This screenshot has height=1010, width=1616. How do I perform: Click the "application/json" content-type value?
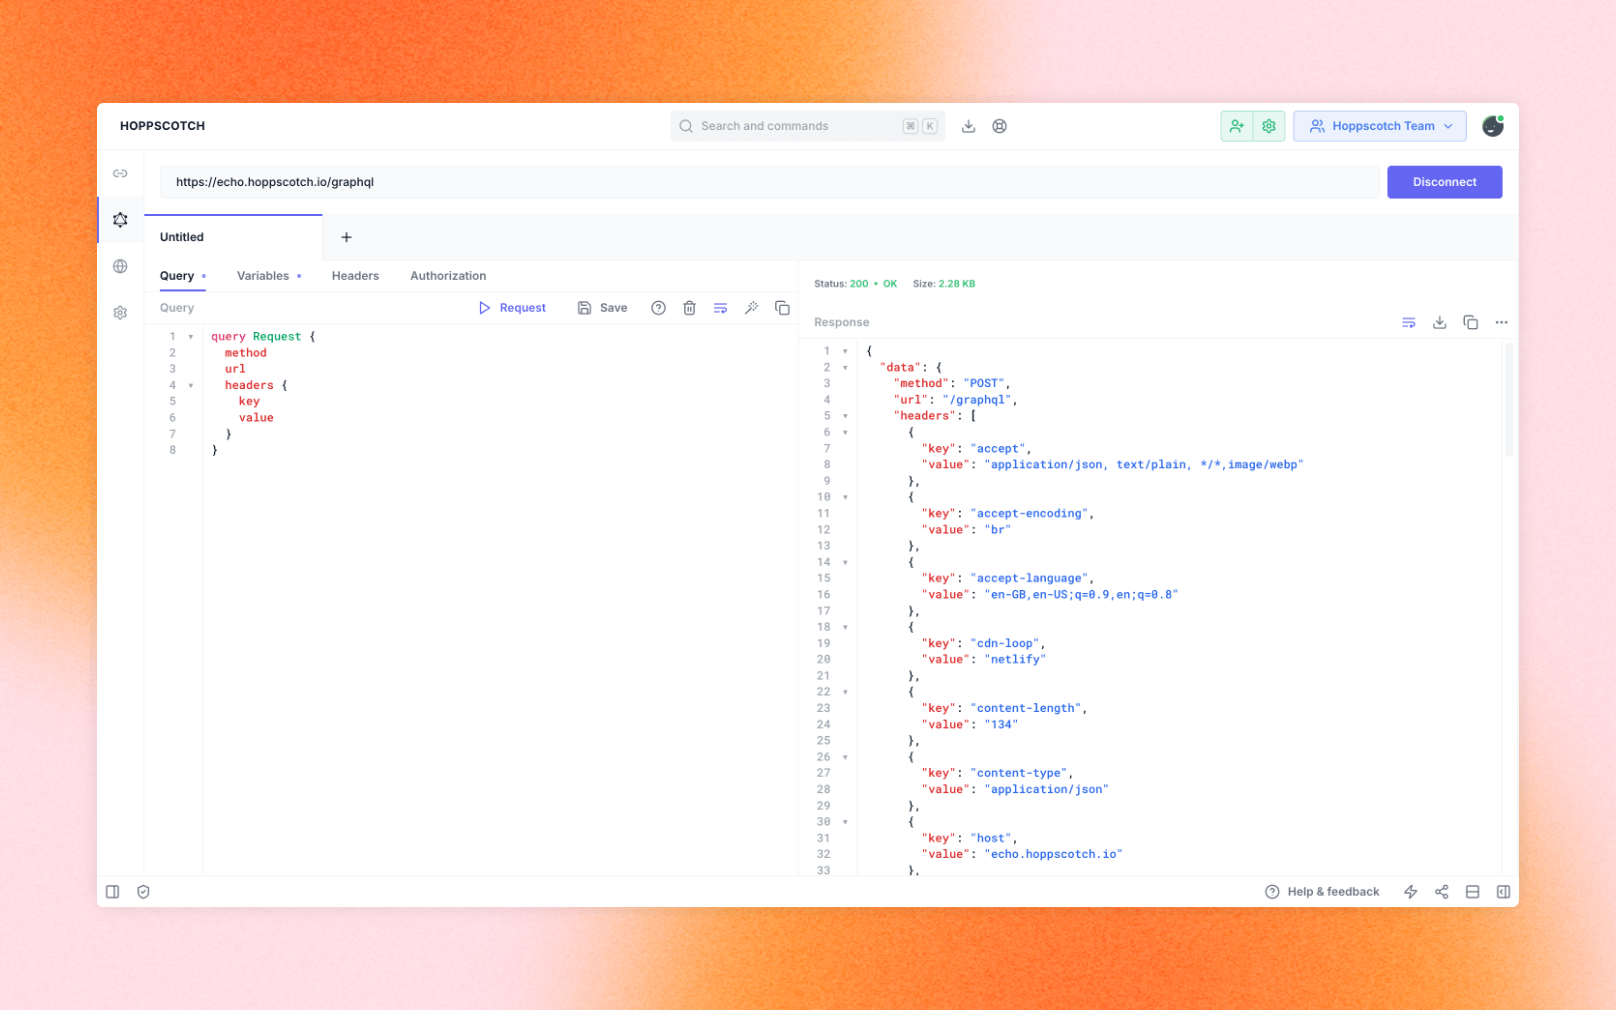pos(1046,789)
